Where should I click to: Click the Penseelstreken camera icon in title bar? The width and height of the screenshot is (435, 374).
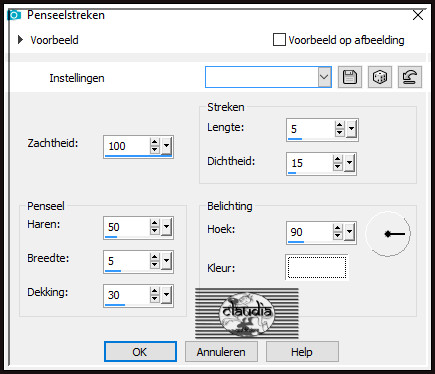coord(15,15)
